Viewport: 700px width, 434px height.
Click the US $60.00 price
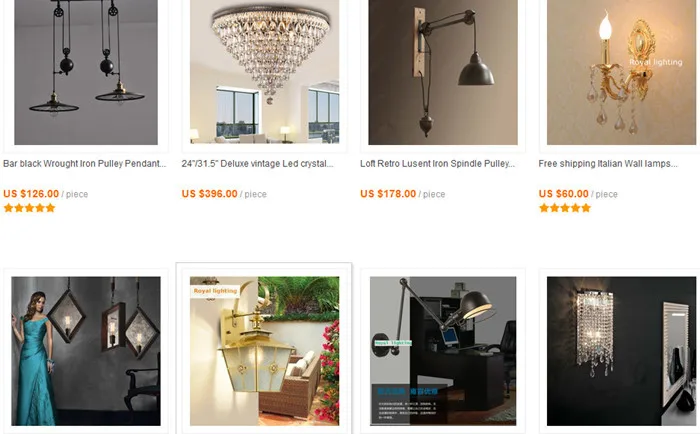(563, 194)
